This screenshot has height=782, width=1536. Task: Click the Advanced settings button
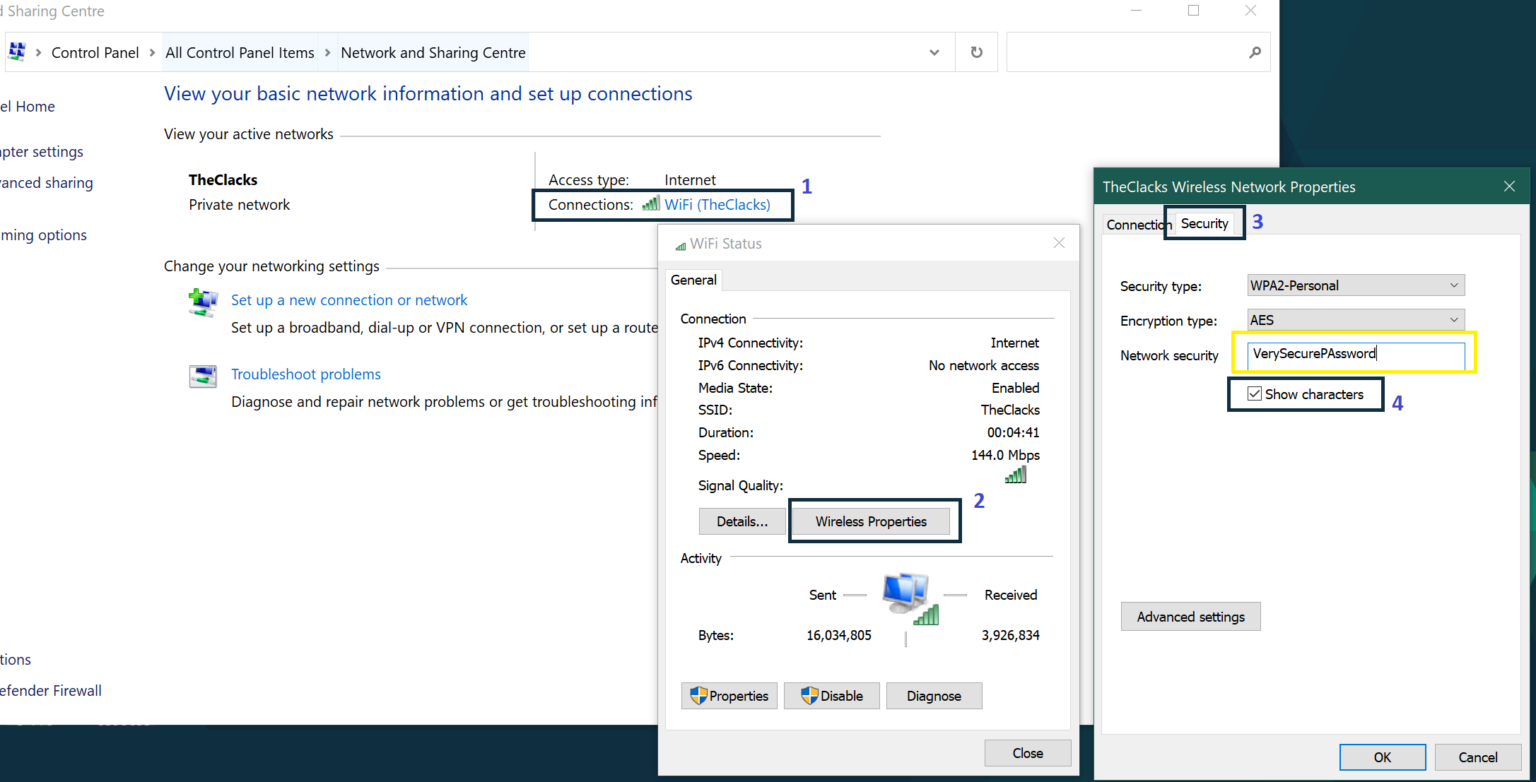(x=1190, y=616)
